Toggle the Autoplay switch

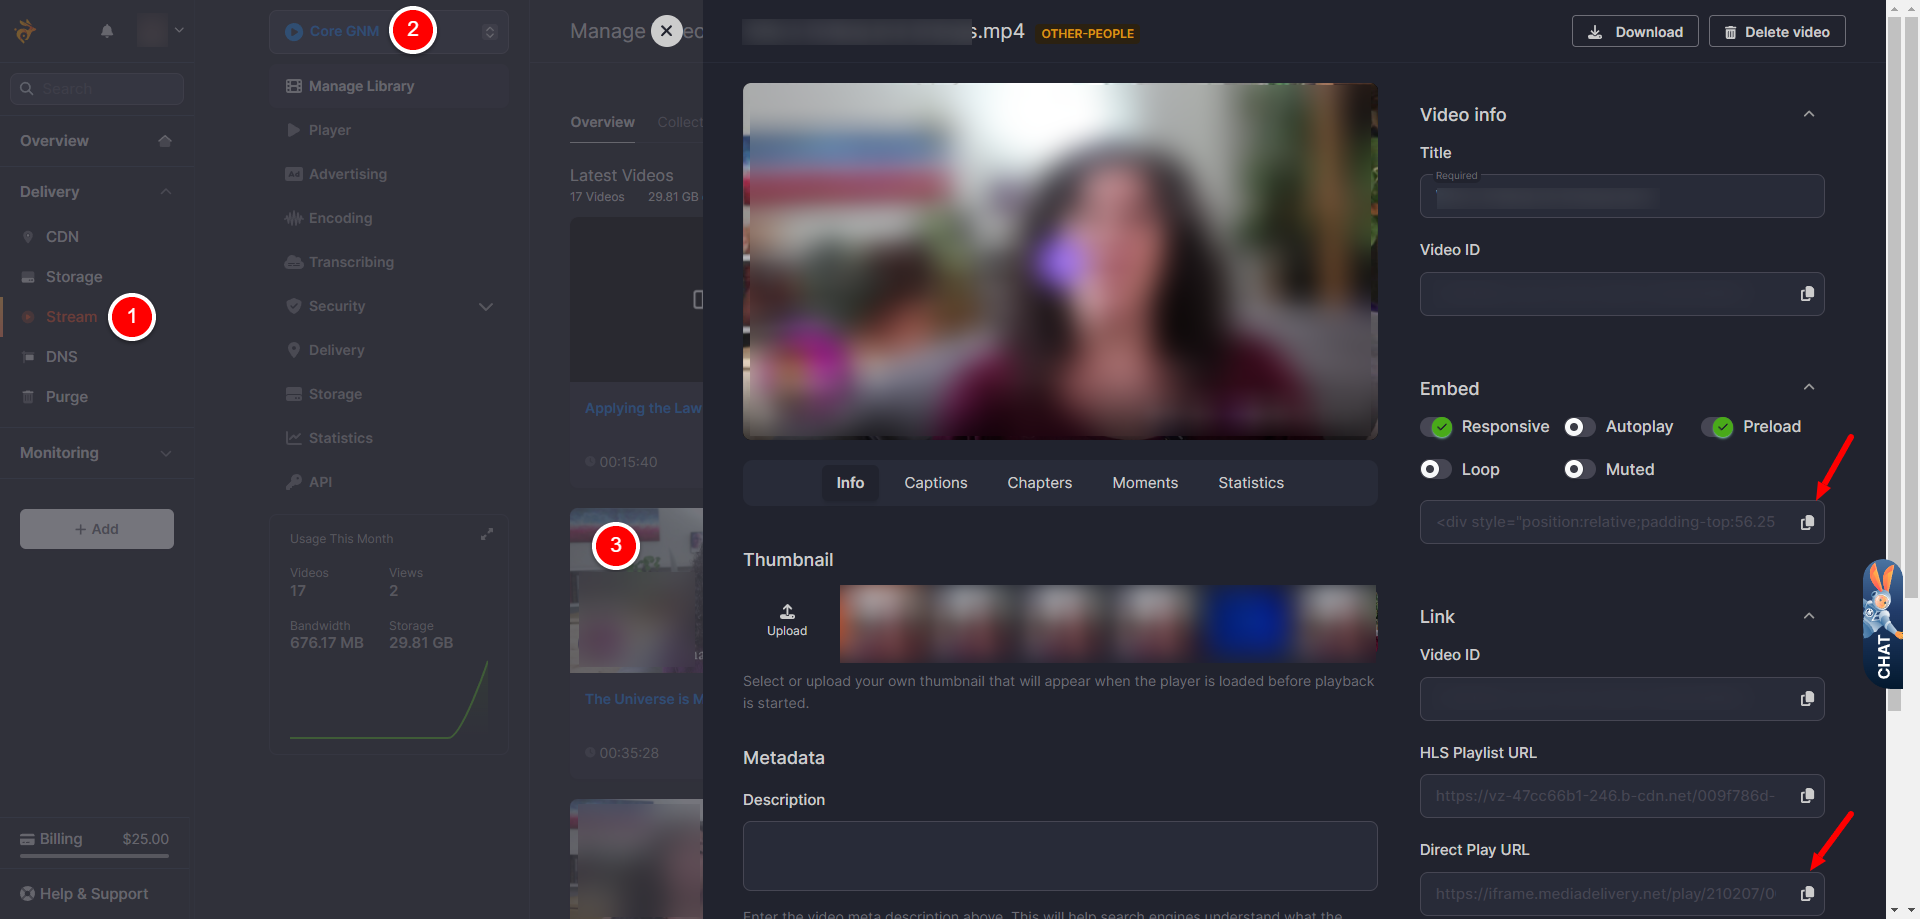(1580, 427)
